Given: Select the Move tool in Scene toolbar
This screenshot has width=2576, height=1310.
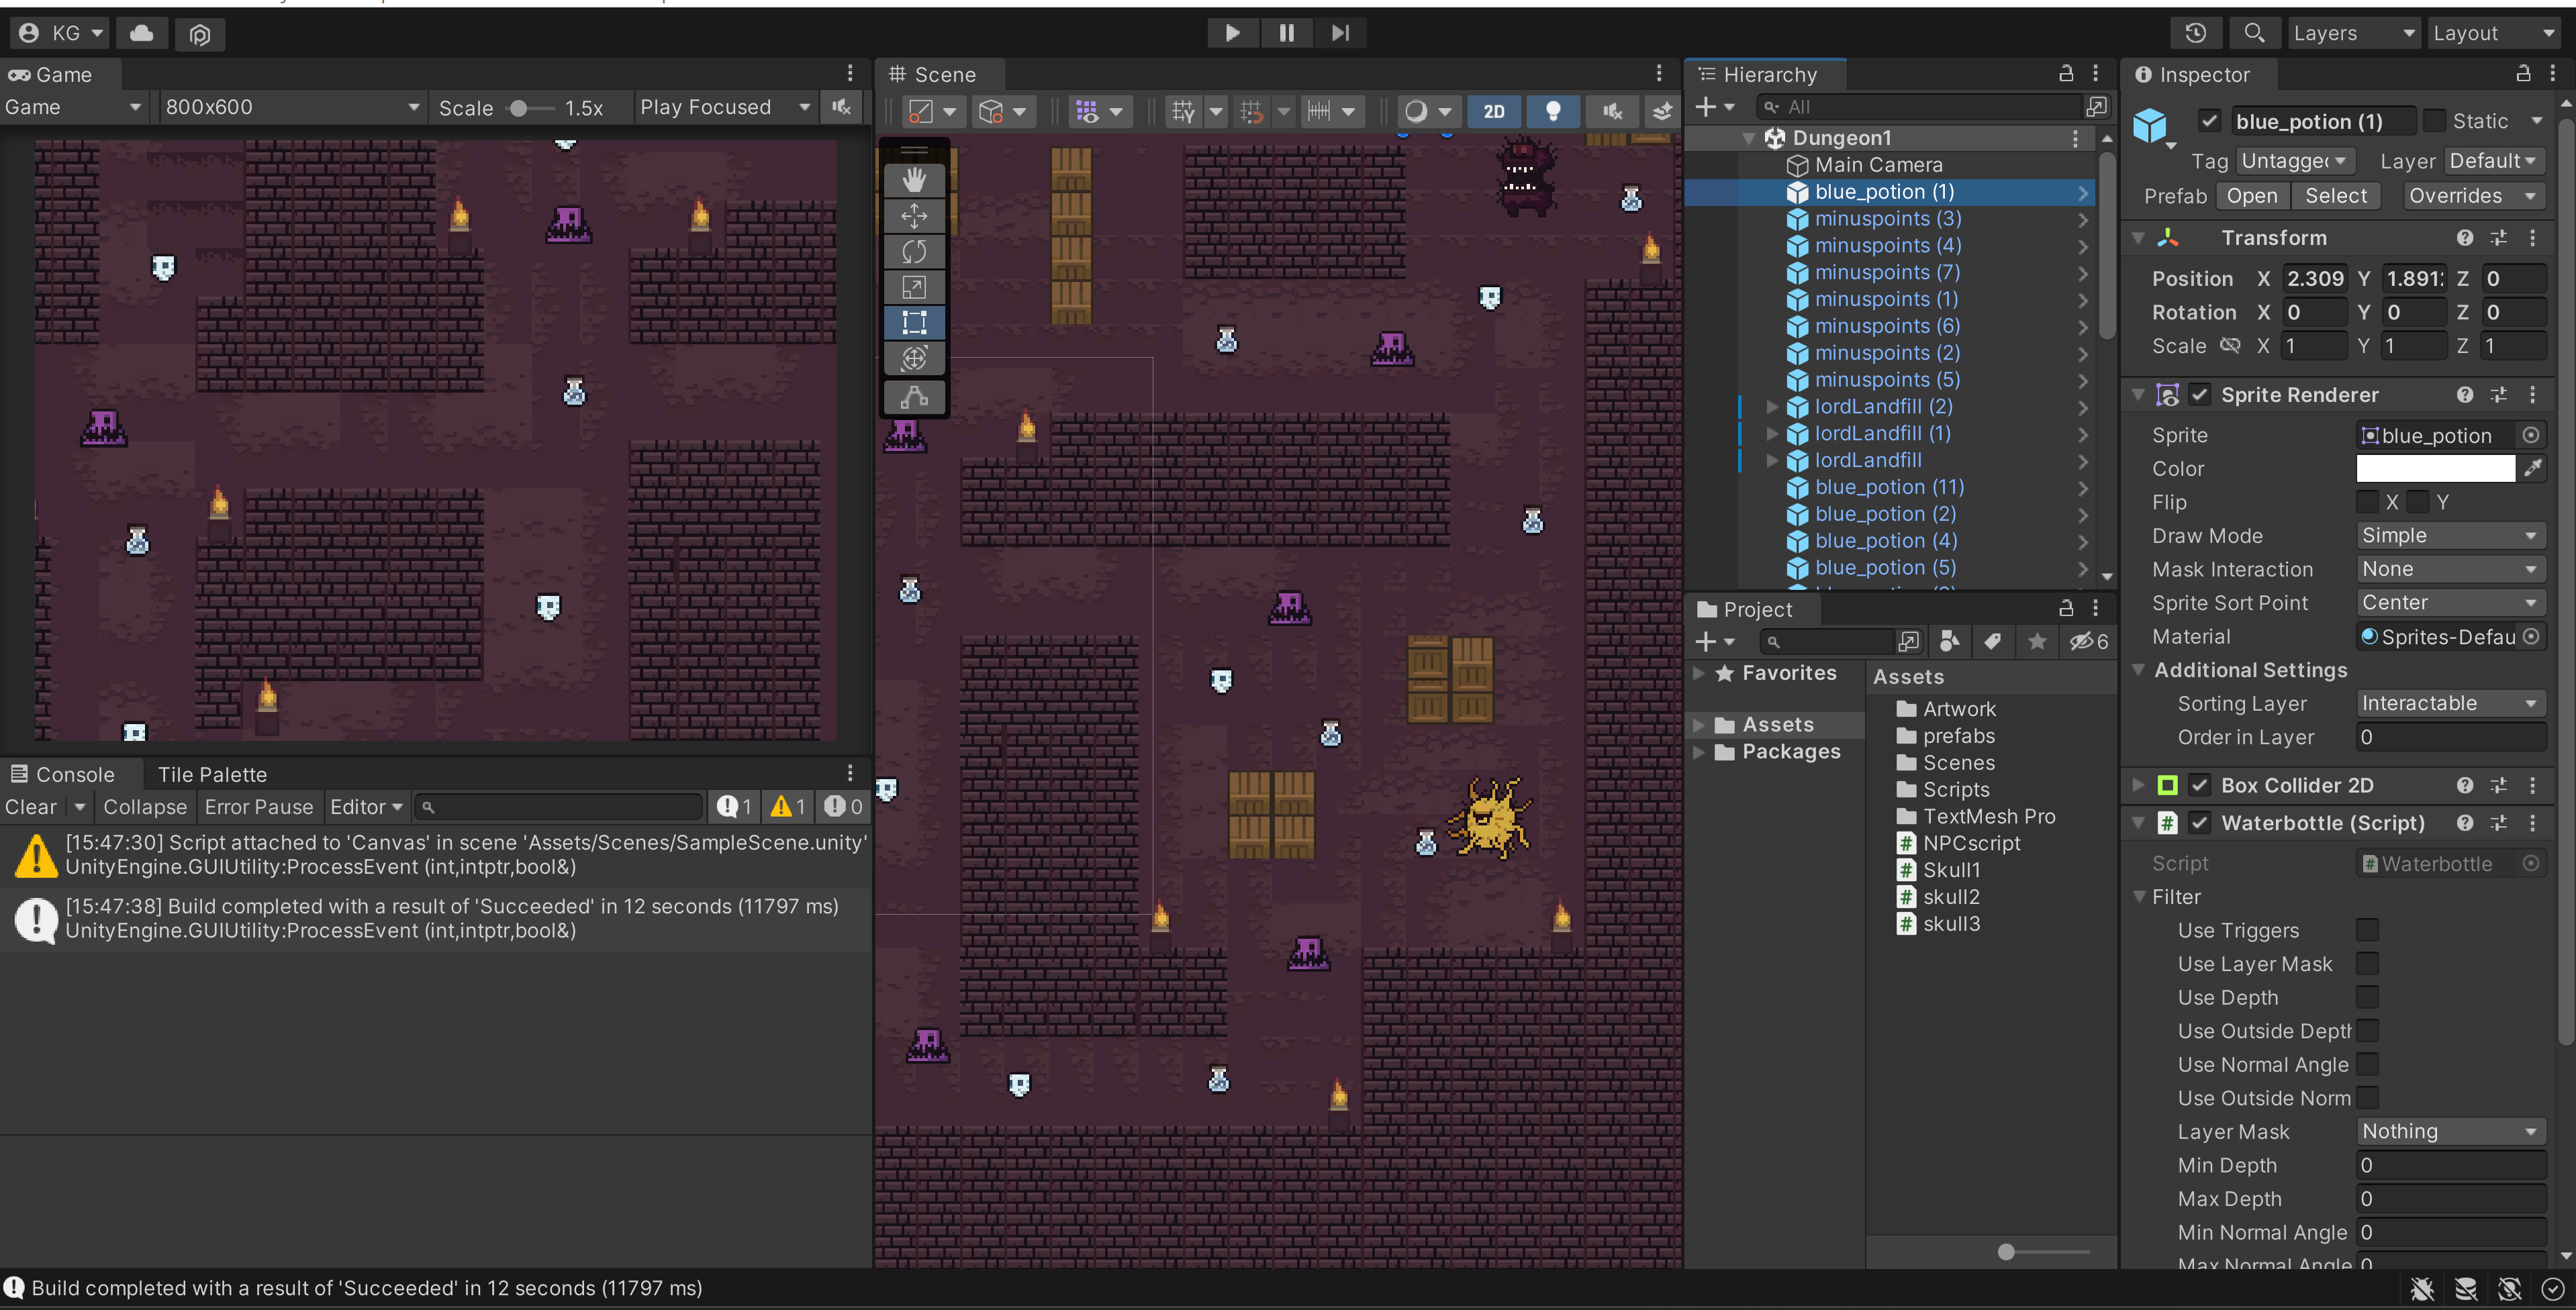Looking at the screenshot, I should pyautogui.click(x=914, y=216).
